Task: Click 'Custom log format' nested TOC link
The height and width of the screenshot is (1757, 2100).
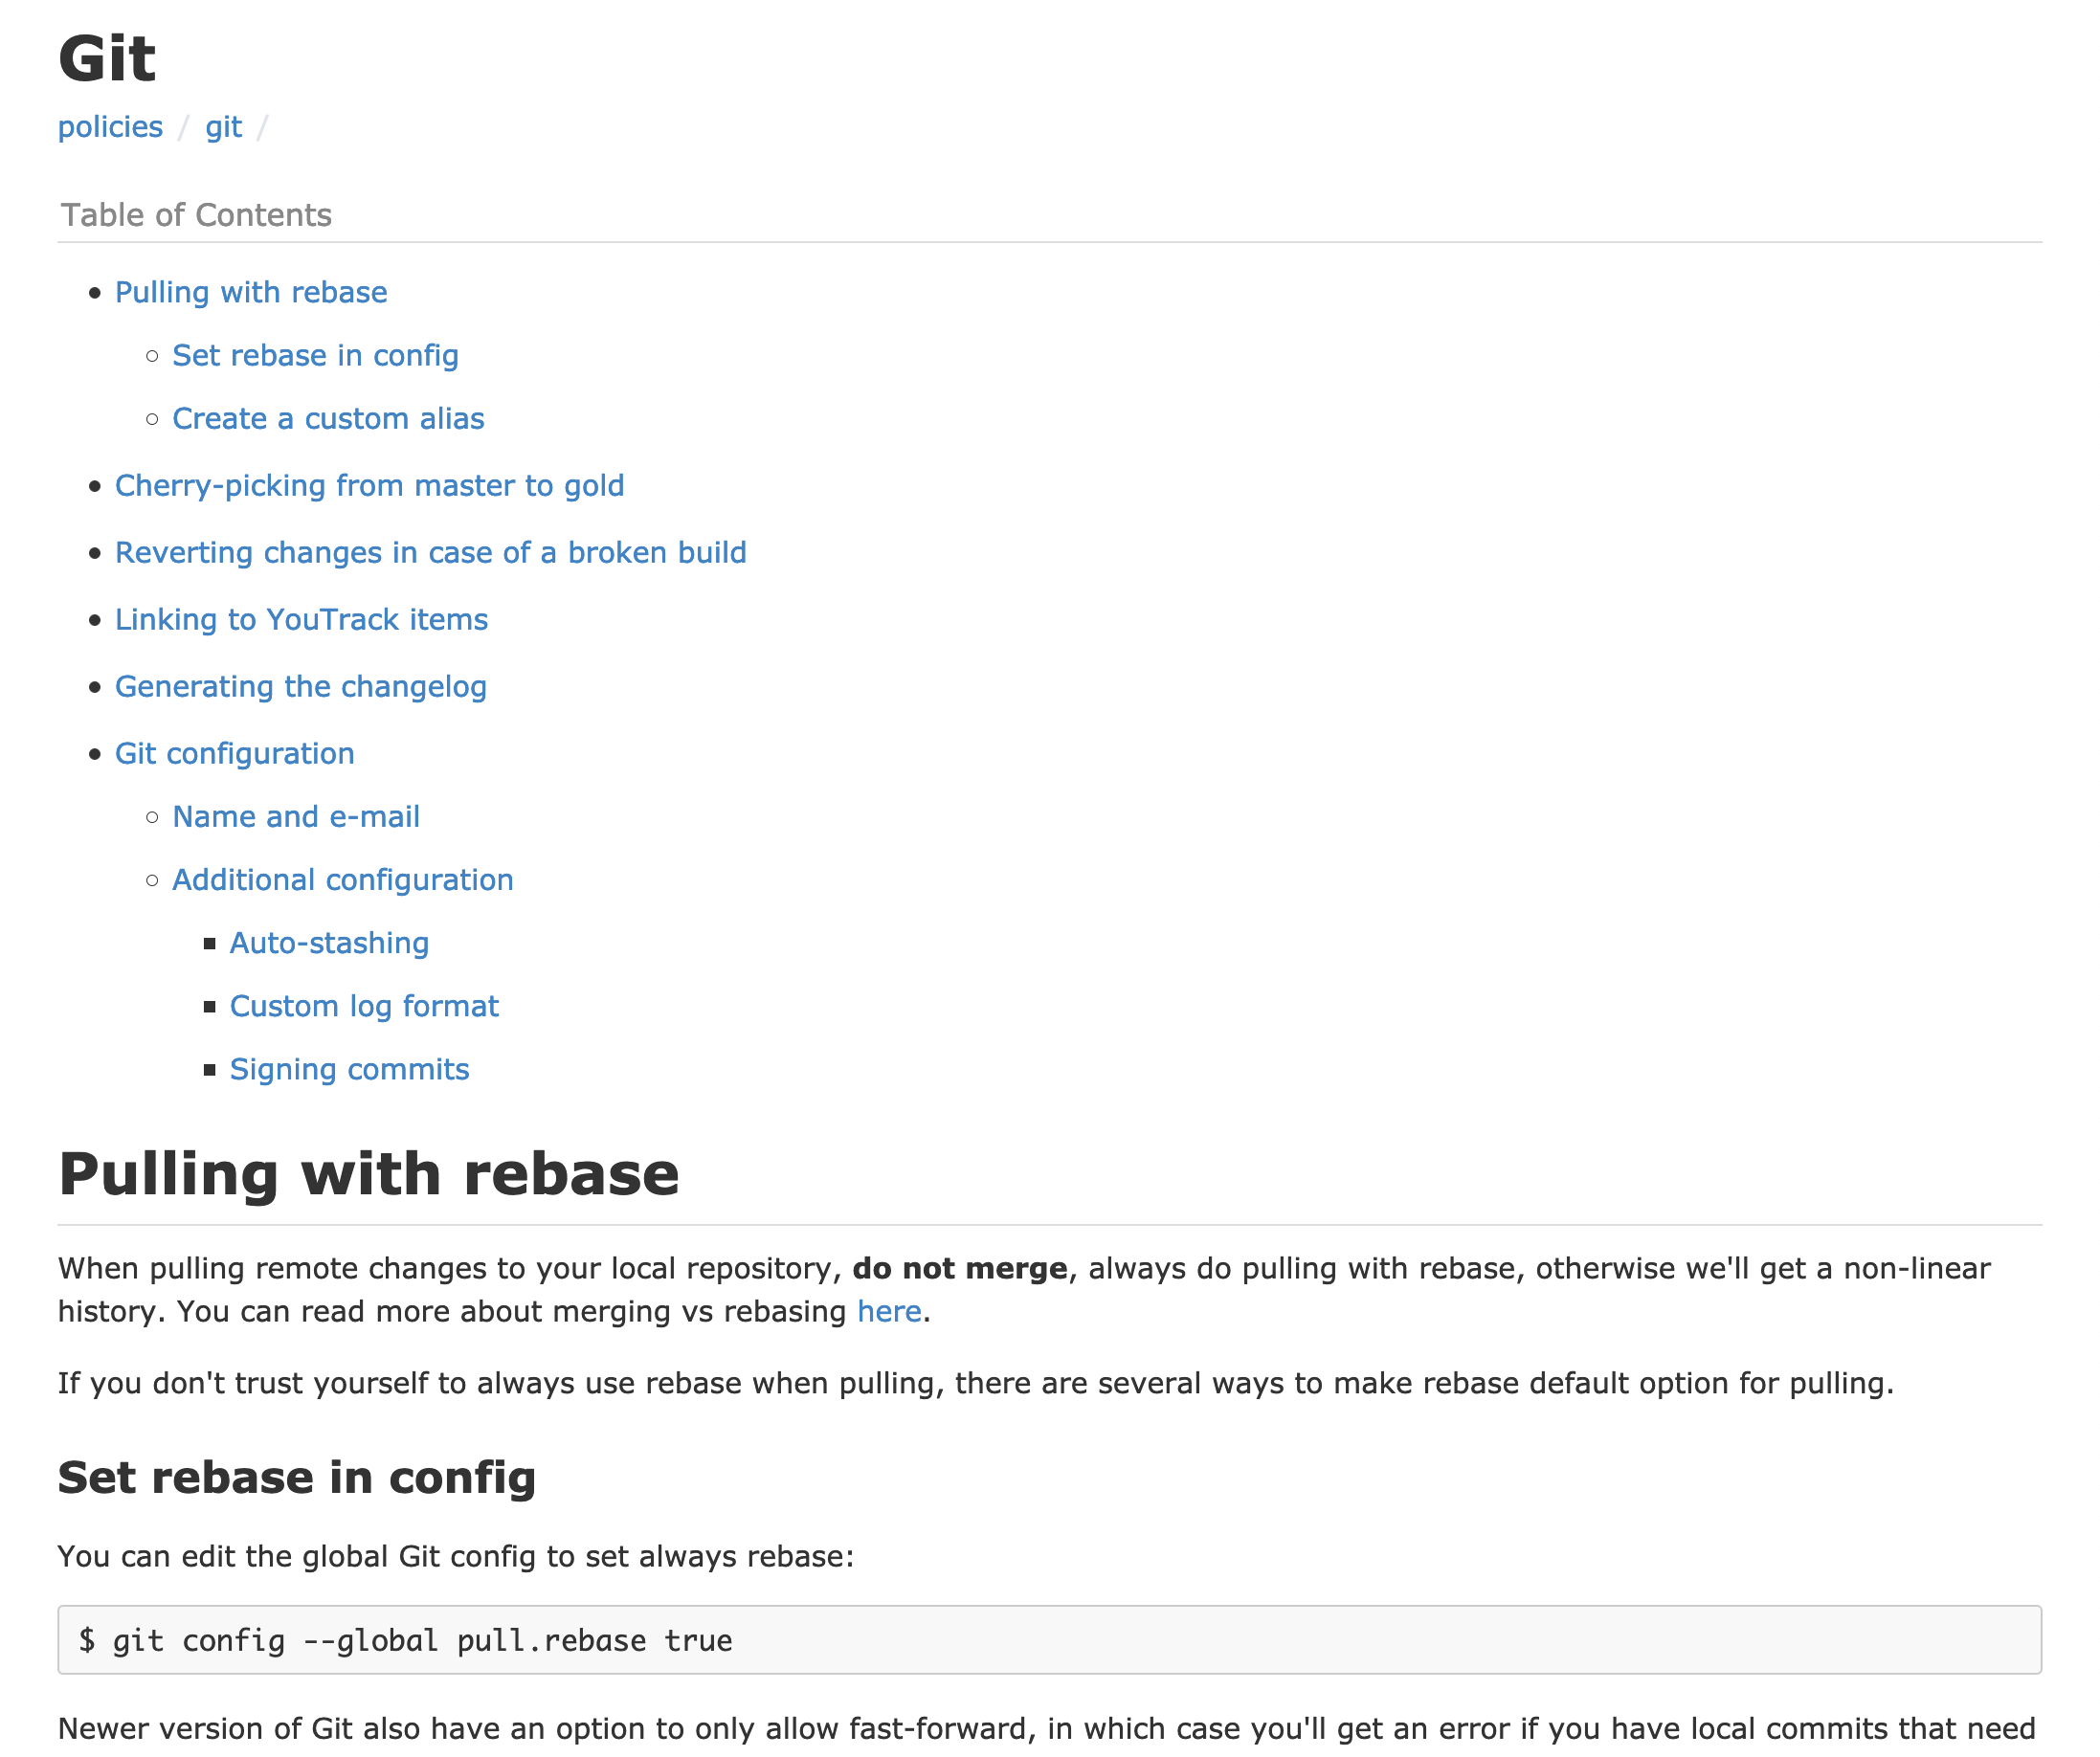Action: [365, 1006]
